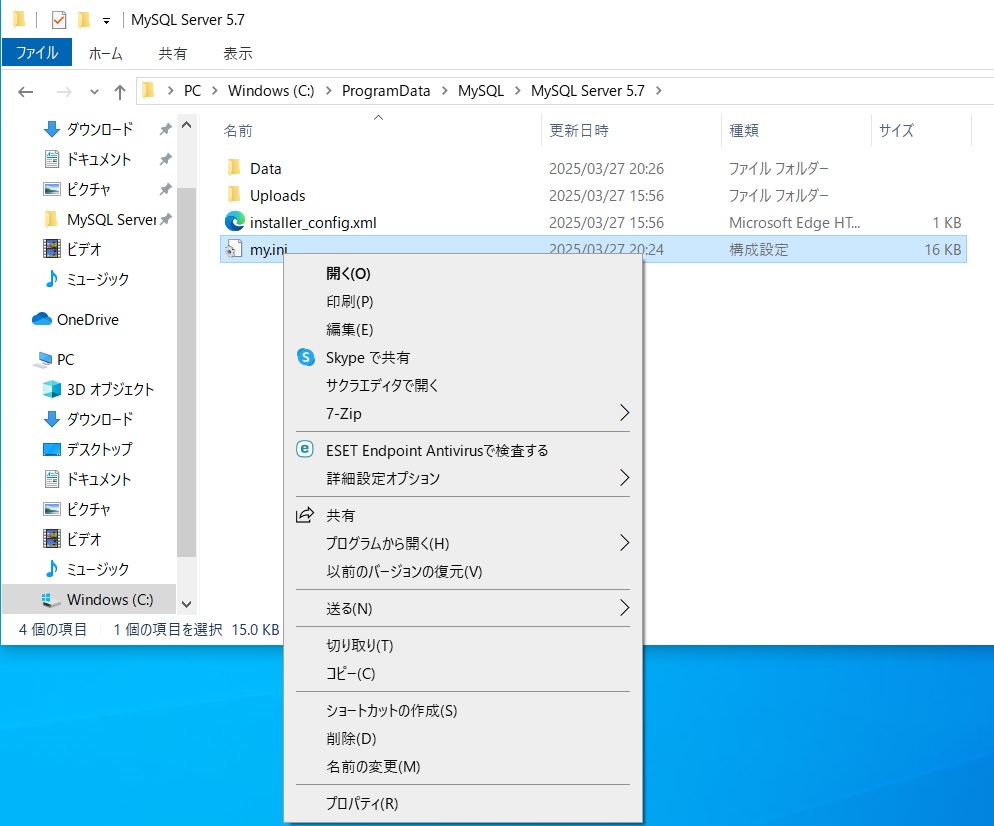Click ProgramData in the address bar path

(x=385, y=91)
